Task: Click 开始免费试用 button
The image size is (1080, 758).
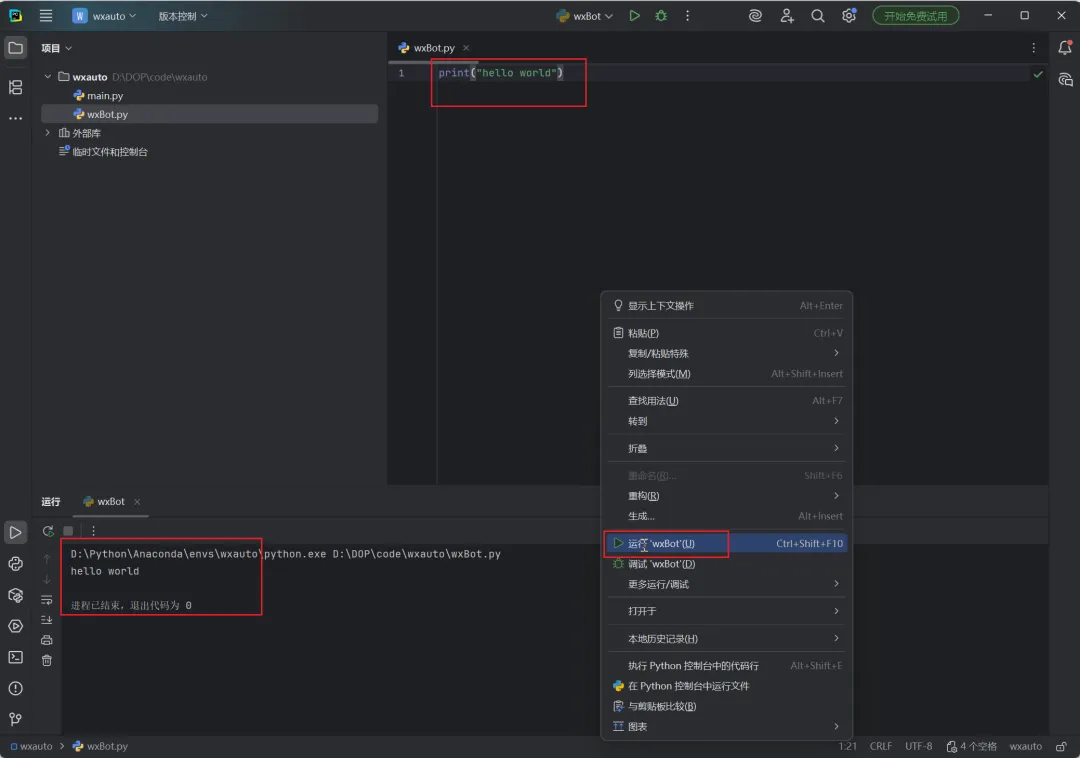Action: click(915, 16)
